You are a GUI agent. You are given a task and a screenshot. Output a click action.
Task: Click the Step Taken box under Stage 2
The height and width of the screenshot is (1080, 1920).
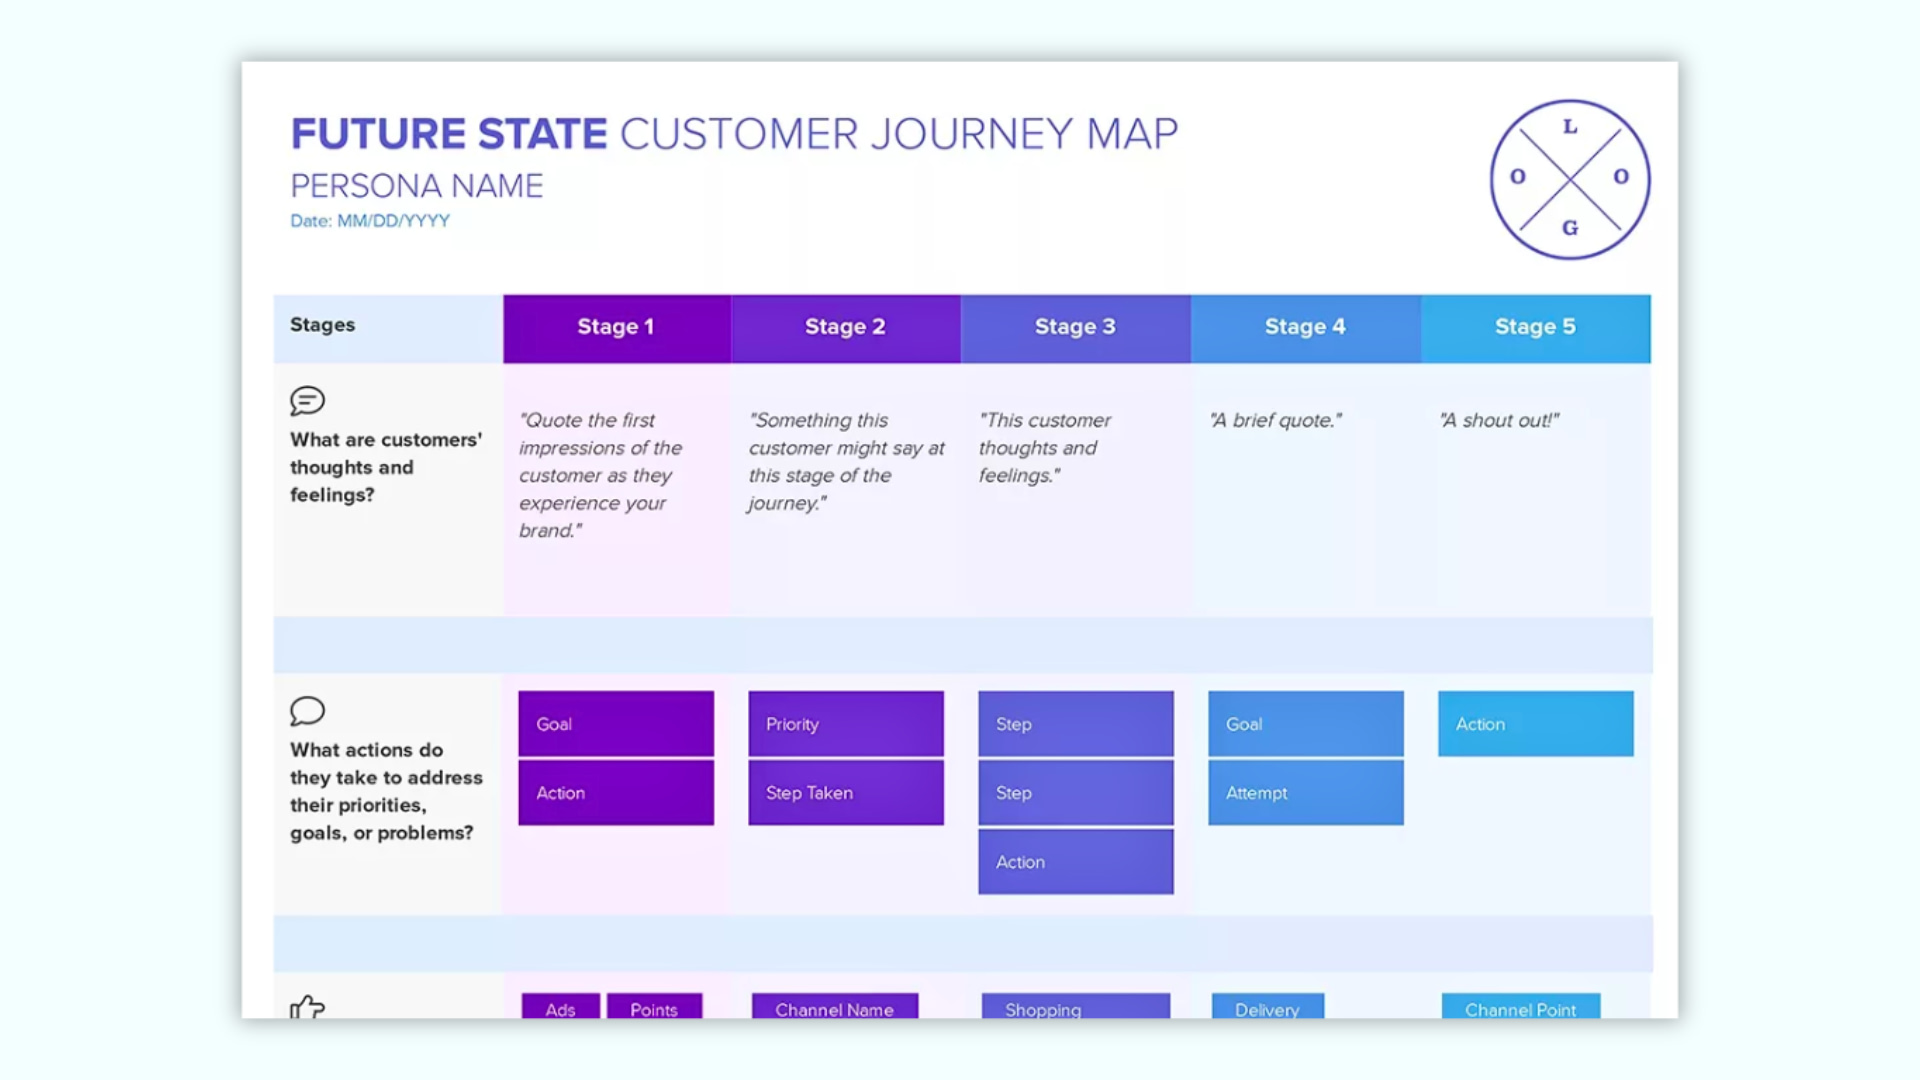click(846, 792)
